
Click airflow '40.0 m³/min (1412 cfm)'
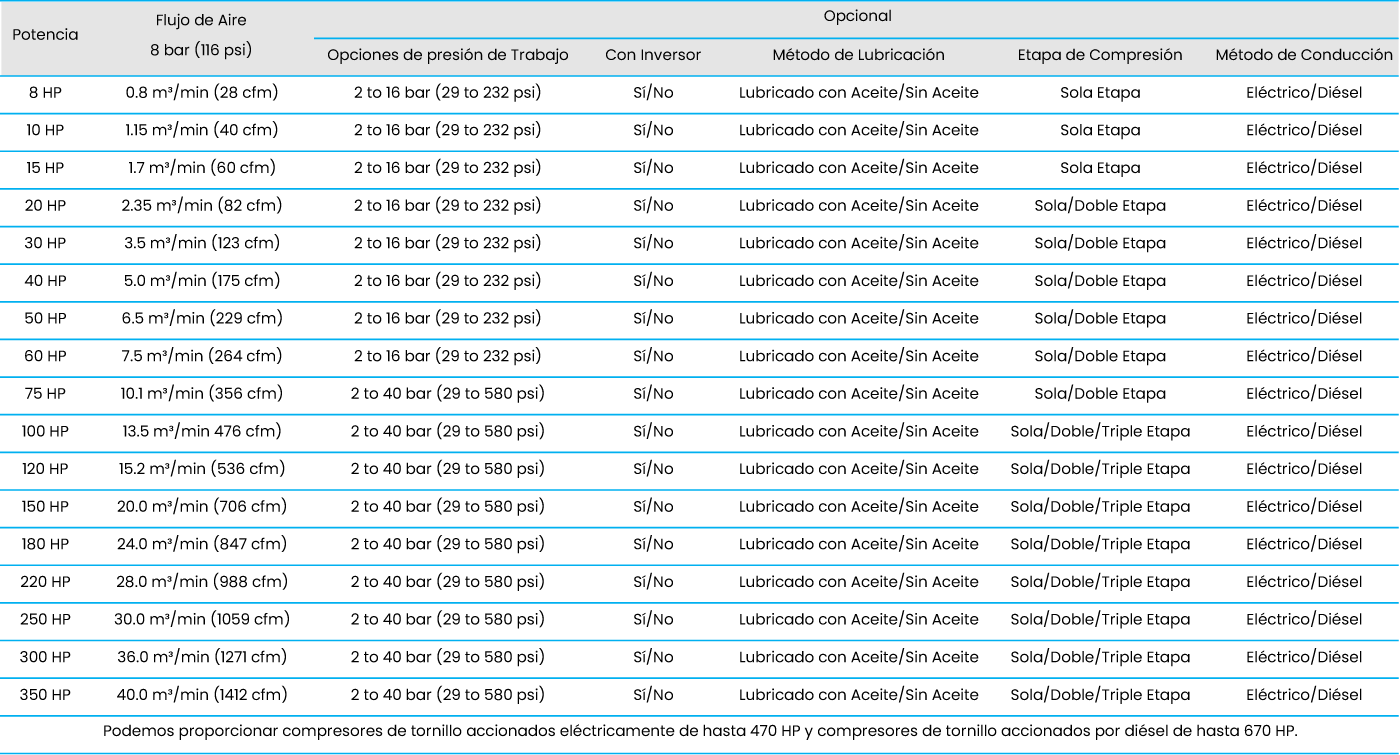click(x=202, y=695)
